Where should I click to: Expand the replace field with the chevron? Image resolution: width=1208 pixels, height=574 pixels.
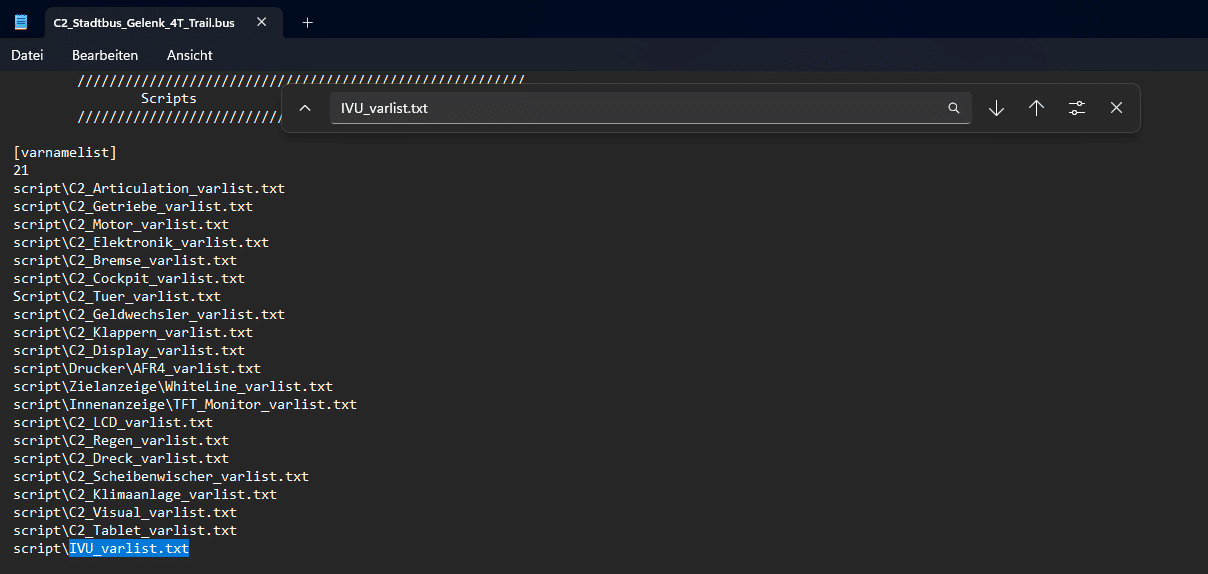coord(305,108)
